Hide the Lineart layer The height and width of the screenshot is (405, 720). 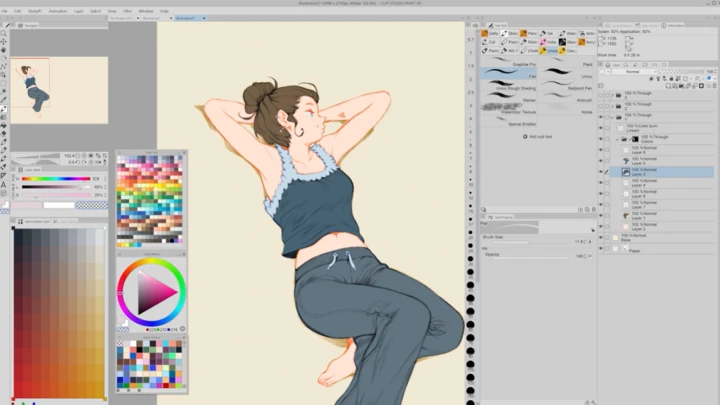pyautogui.click(x=601, y=128)
